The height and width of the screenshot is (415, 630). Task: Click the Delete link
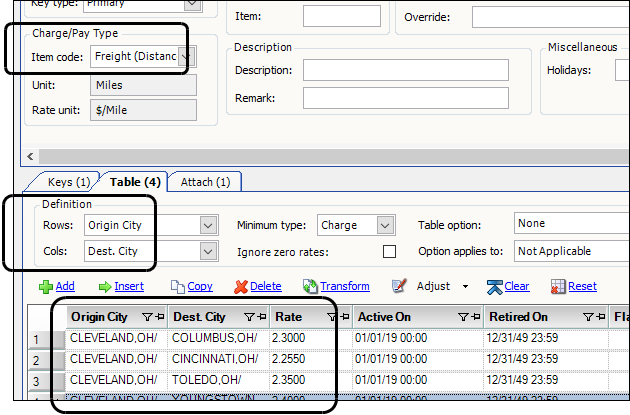click(x=266, y=286)
